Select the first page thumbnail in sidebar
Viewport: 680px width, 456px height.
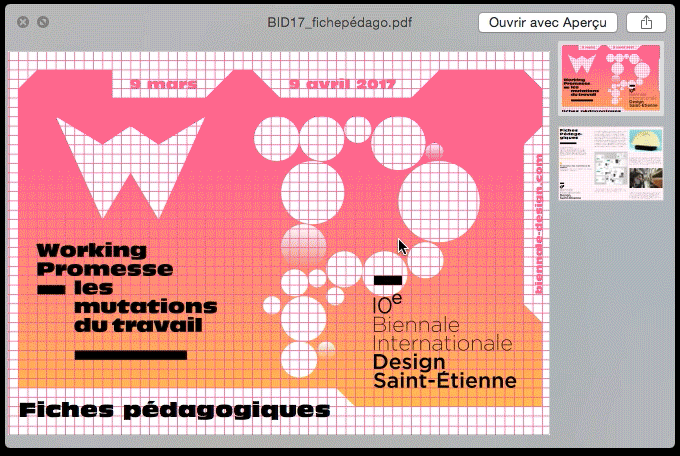pos(611,79)
